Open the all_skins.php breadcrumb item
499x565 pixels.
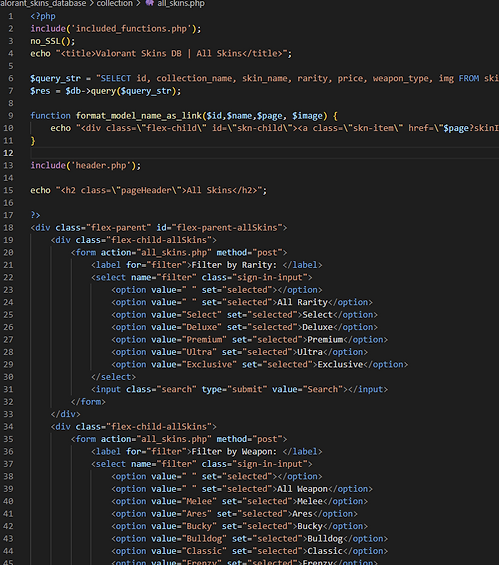[181, 4]
